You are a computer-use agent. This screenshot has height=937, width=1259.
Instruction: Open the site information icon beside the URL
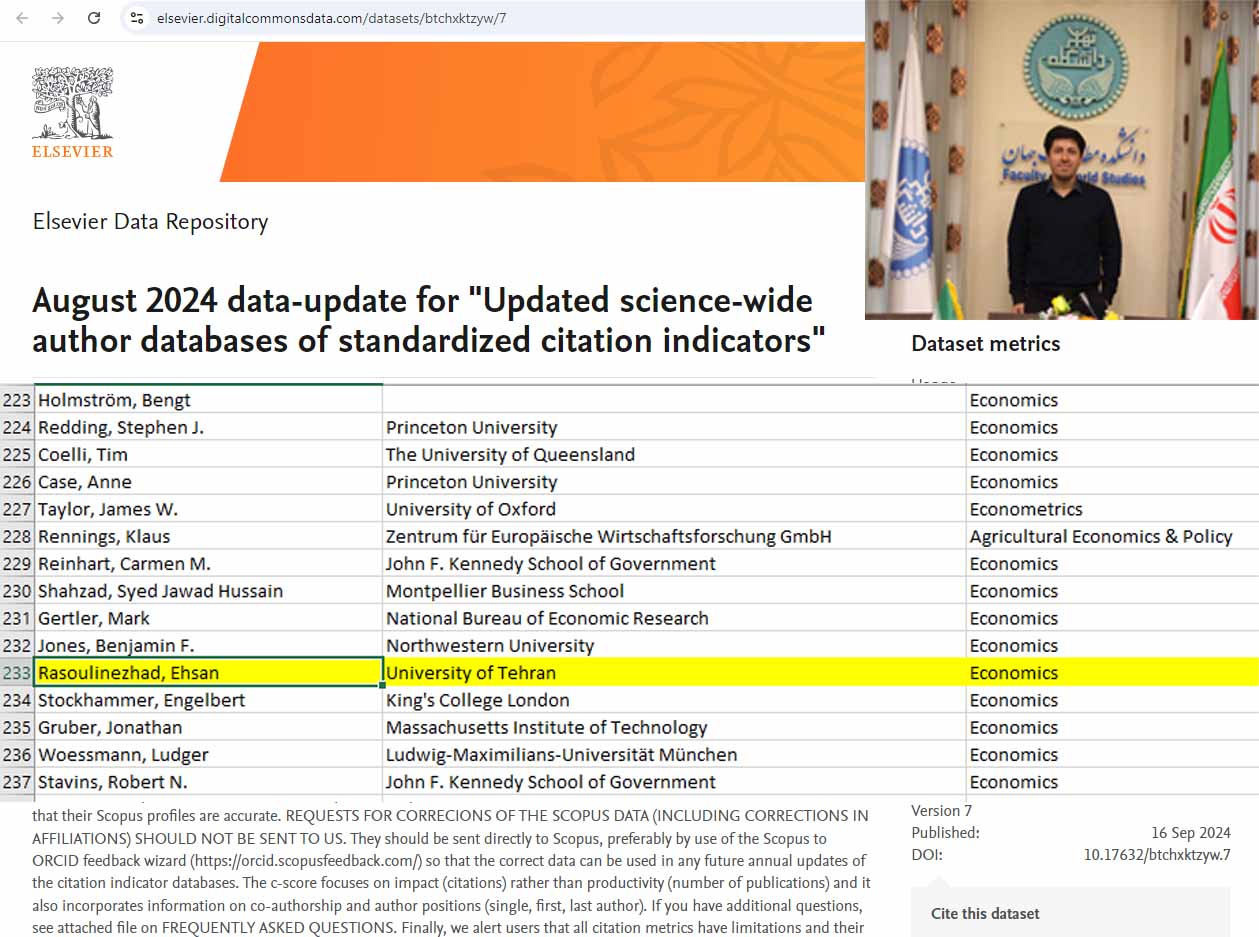[x=138, y=18]
